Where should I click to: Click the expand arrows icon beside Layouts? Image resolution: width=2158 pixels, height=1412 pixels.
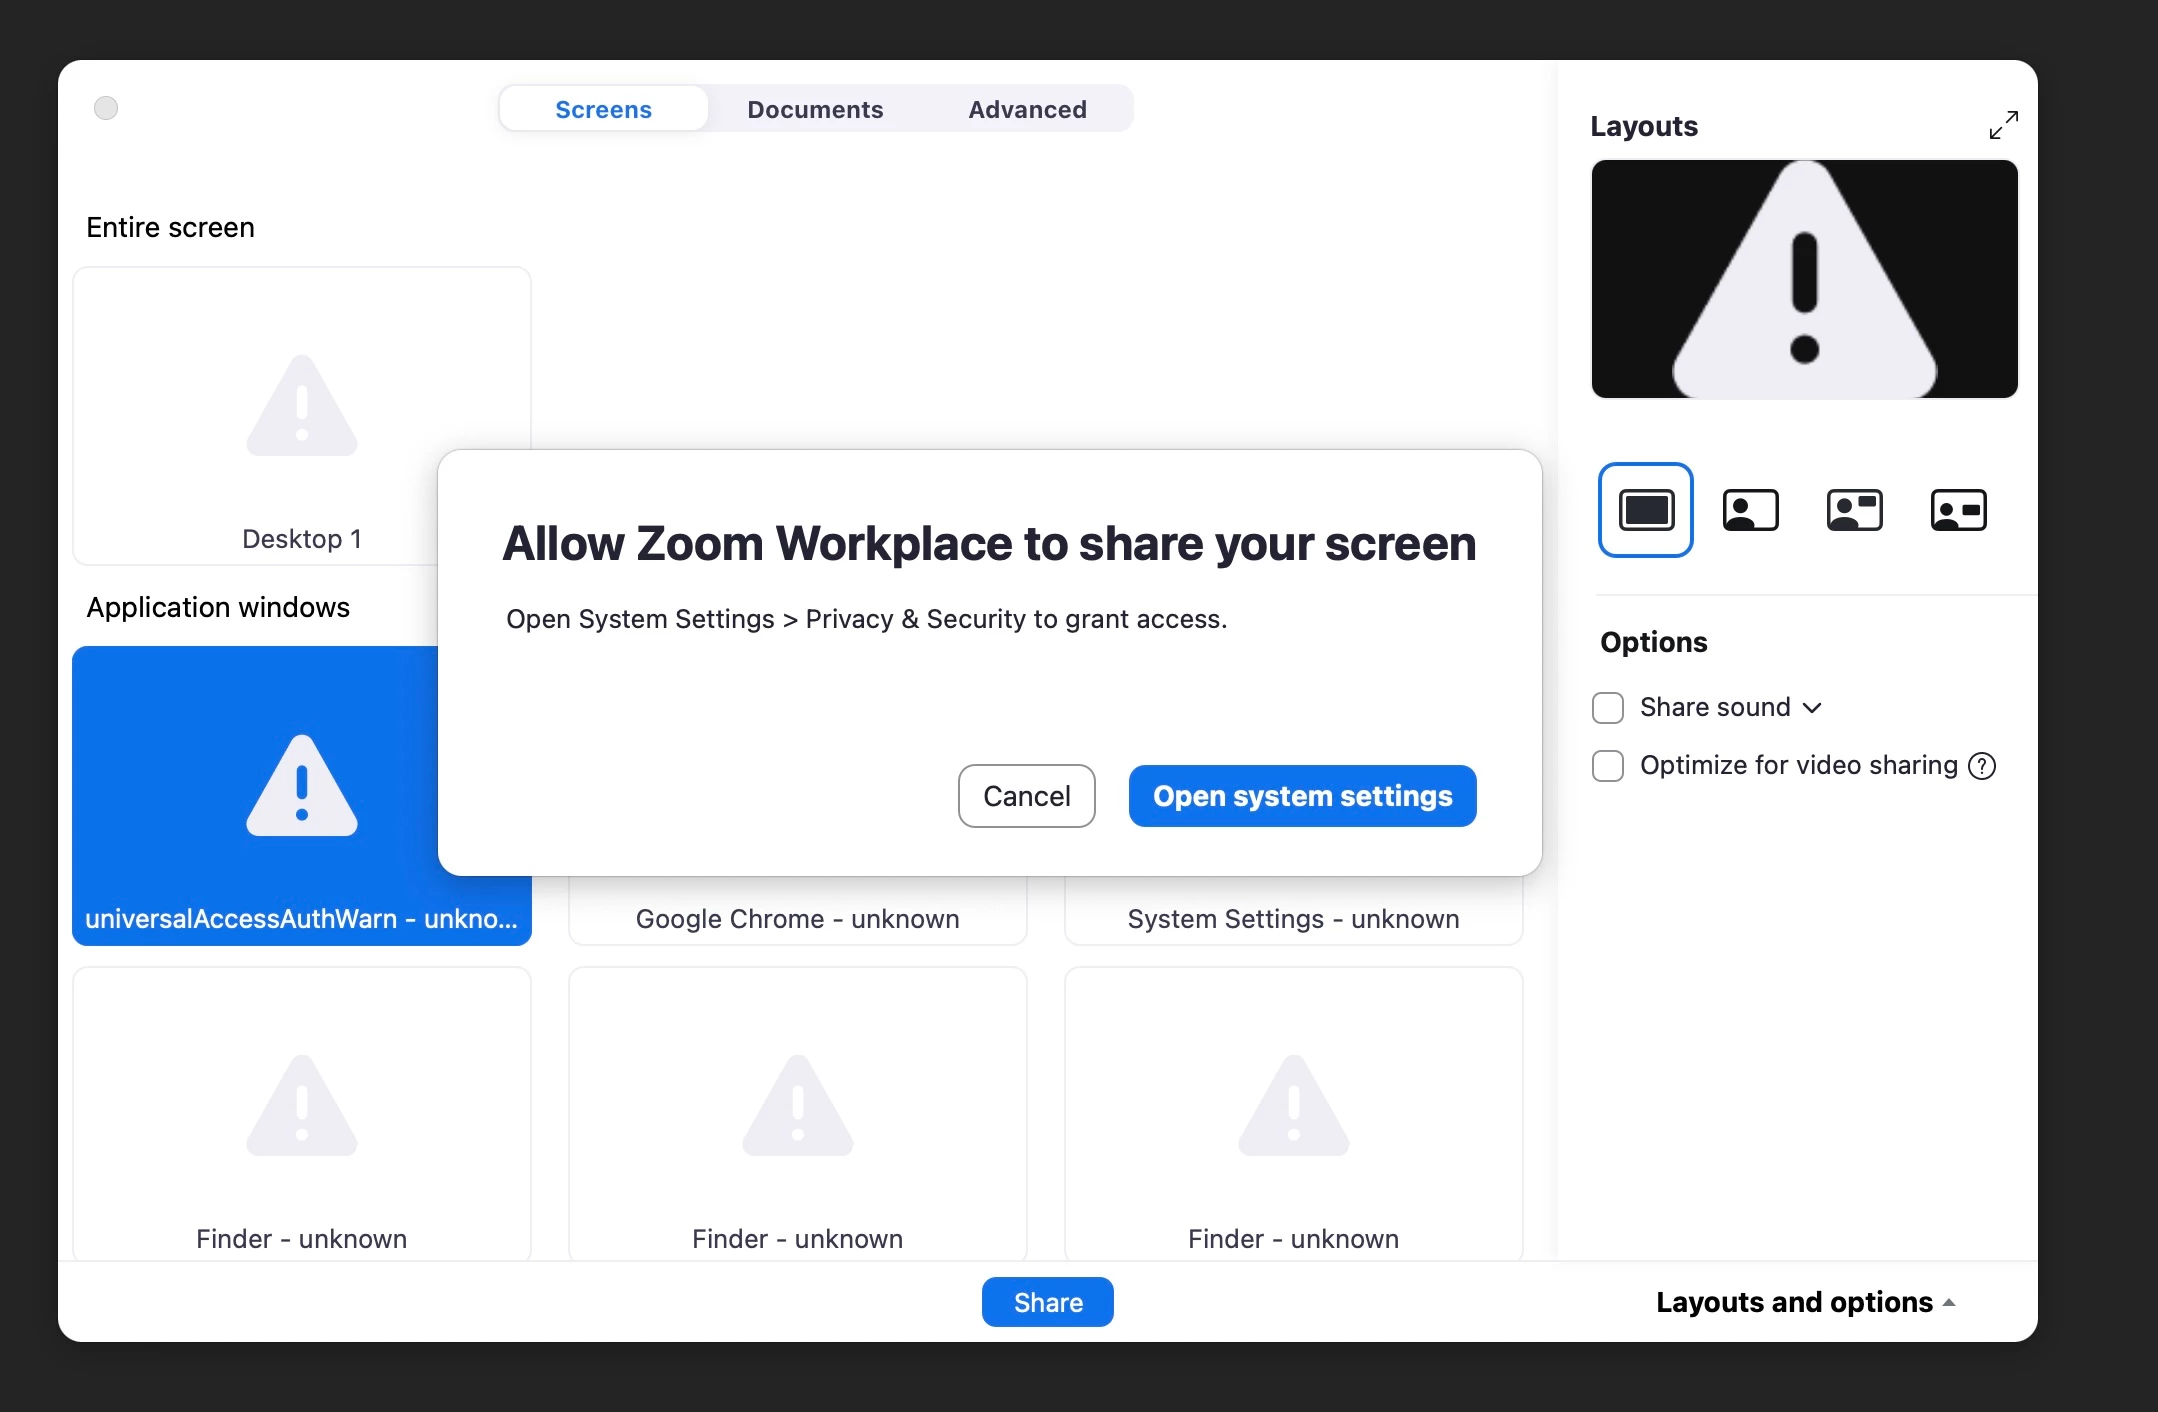[x=2003, y=125]
